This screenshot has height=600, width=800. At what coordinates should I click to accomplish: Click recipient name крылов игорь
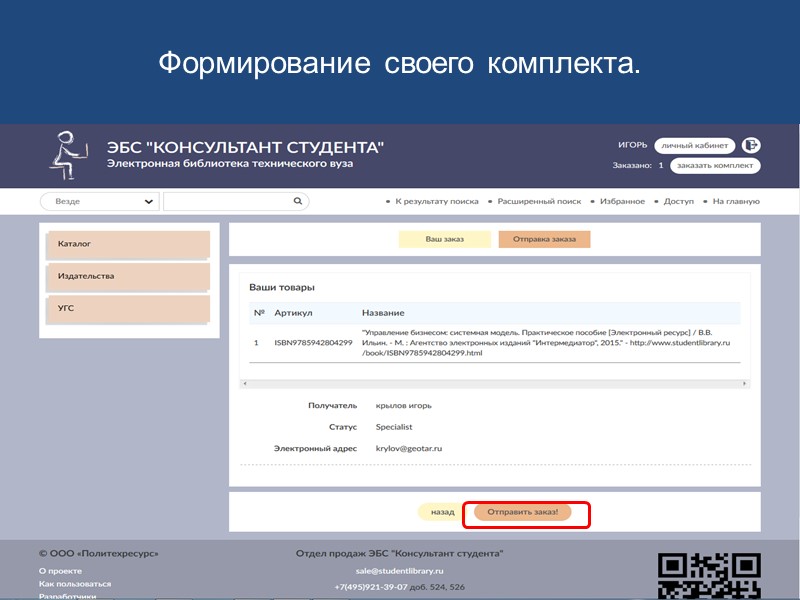(x=404, y=406)
